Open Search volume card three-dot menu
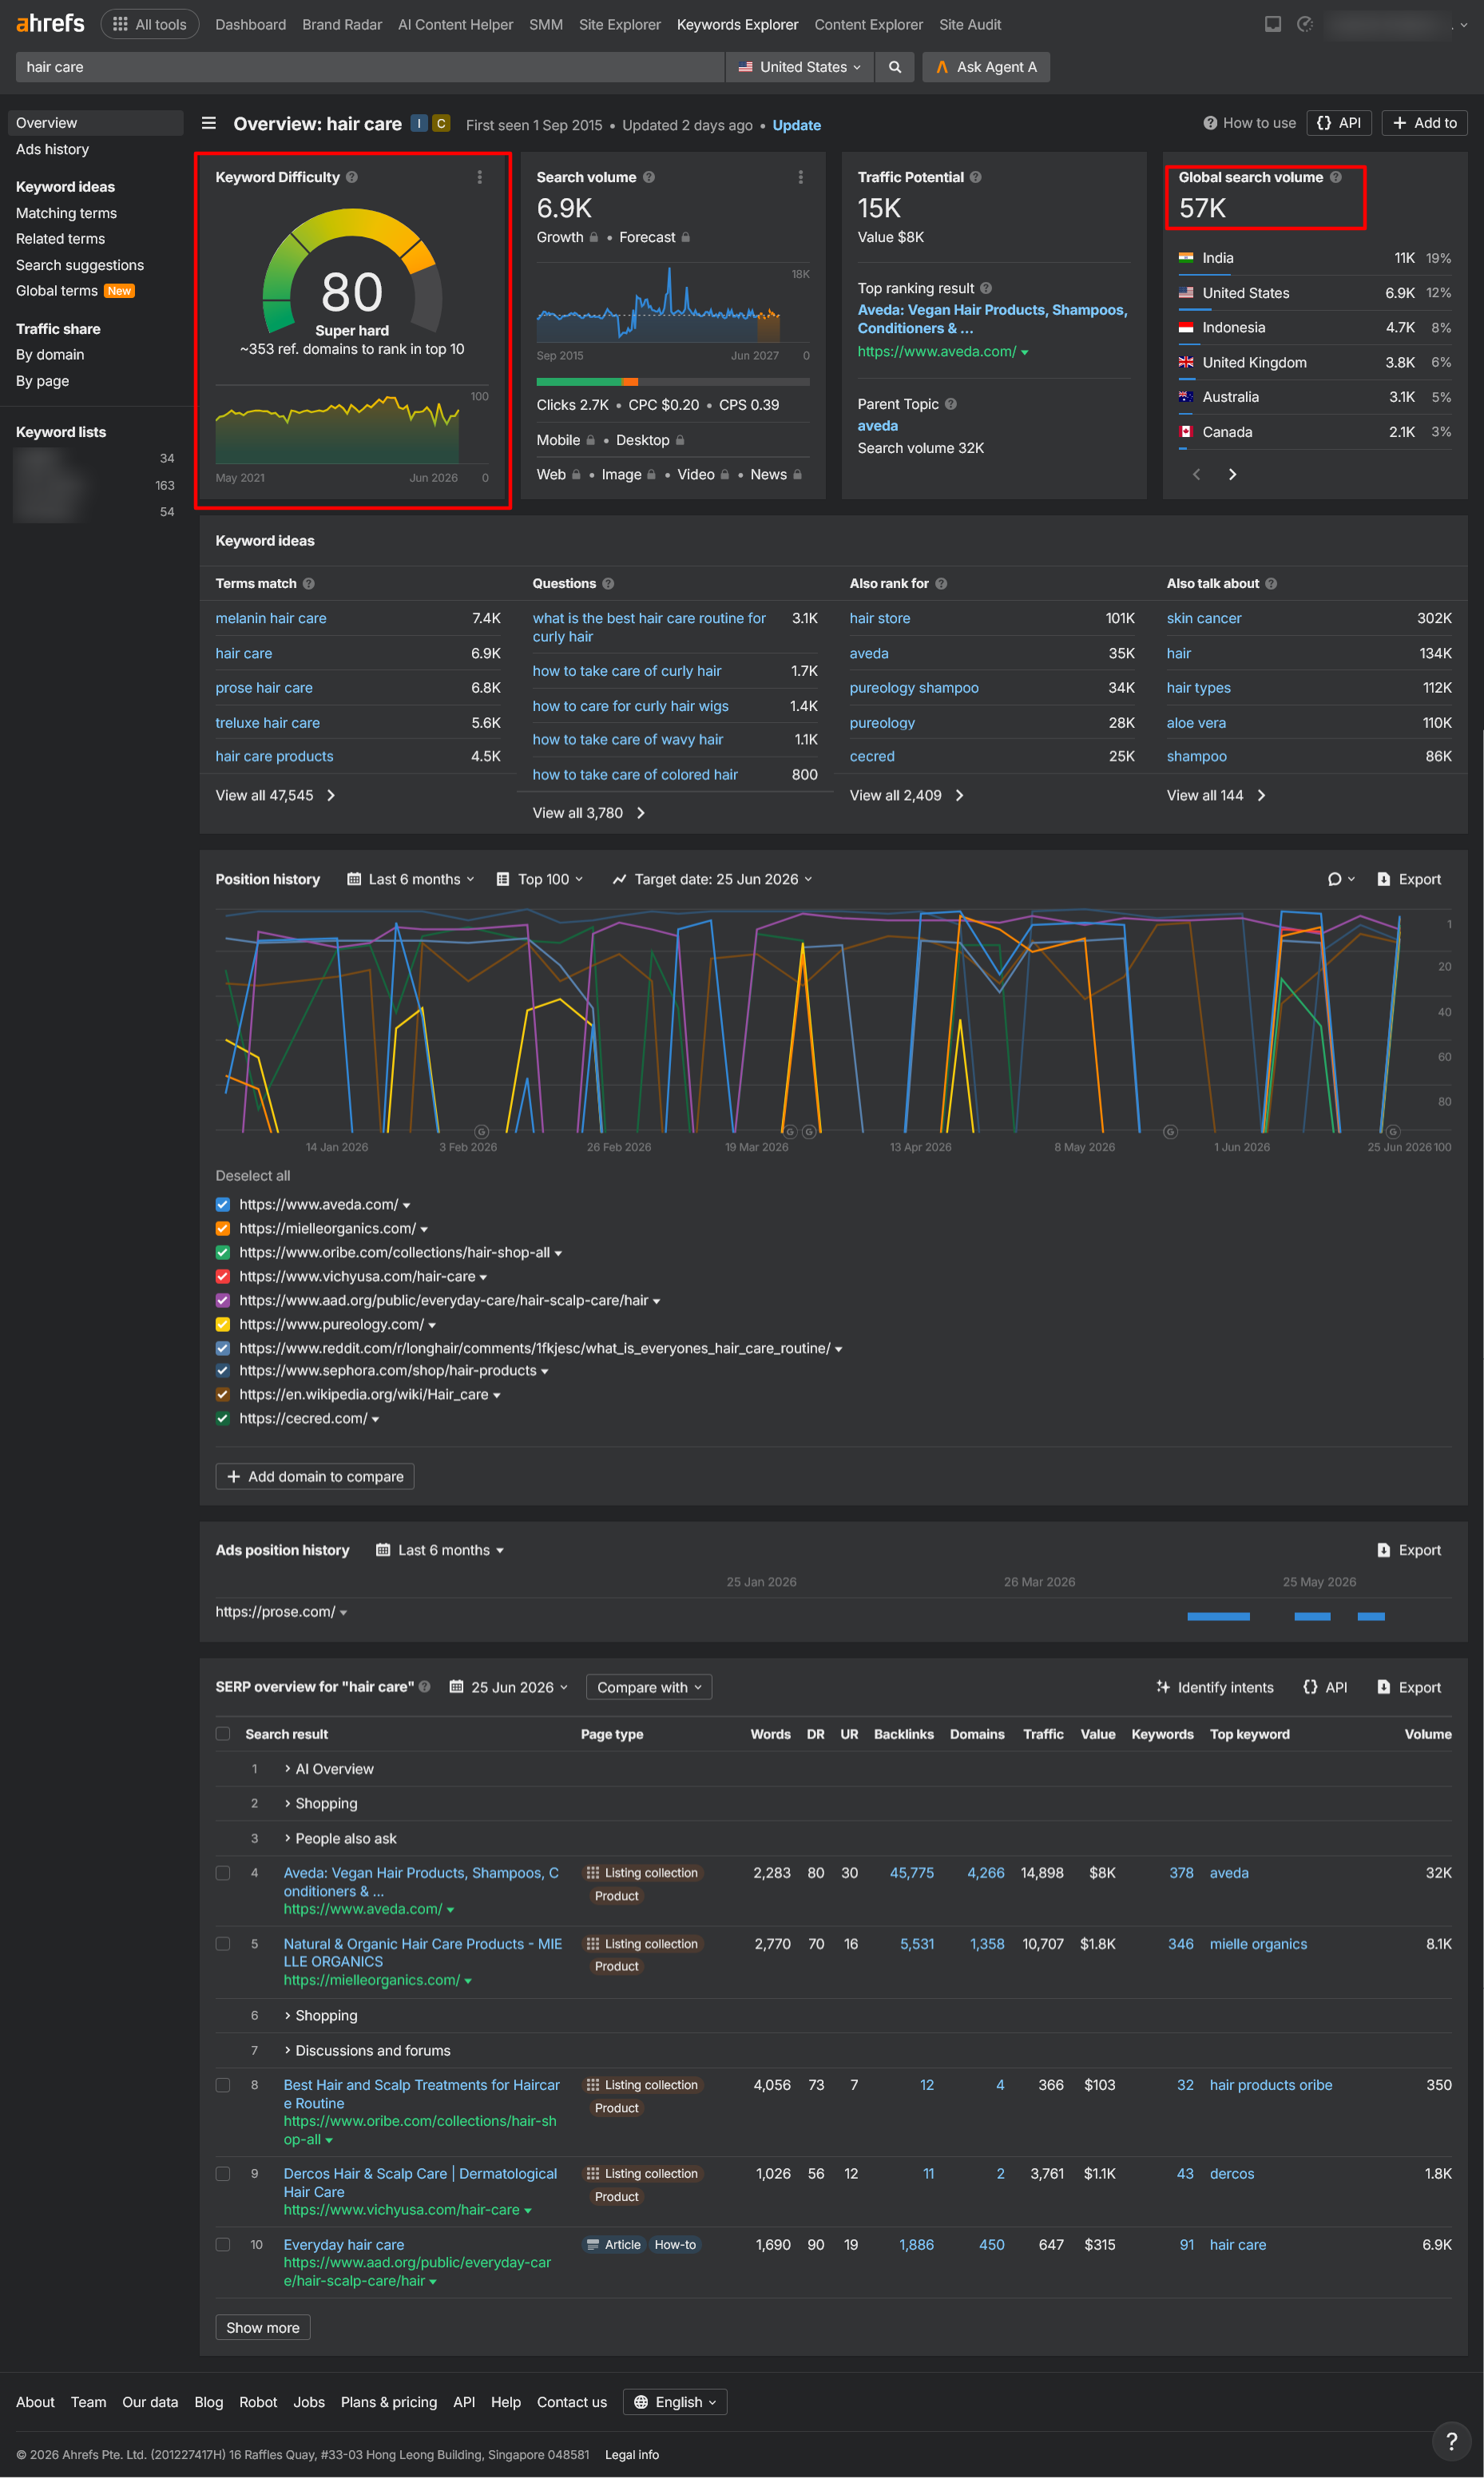 click(x=801, y=177)
